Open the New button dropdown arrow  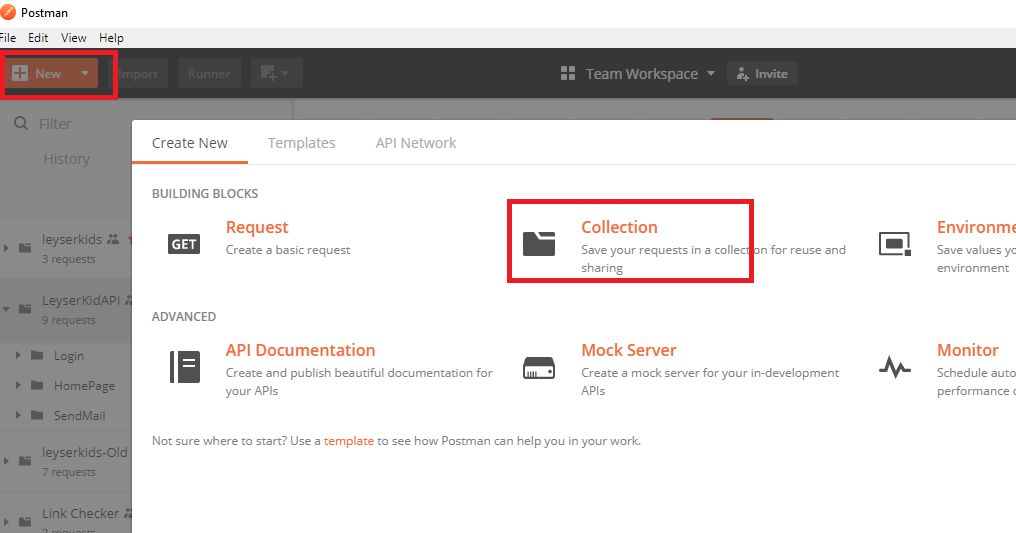(x=85, y=73)
